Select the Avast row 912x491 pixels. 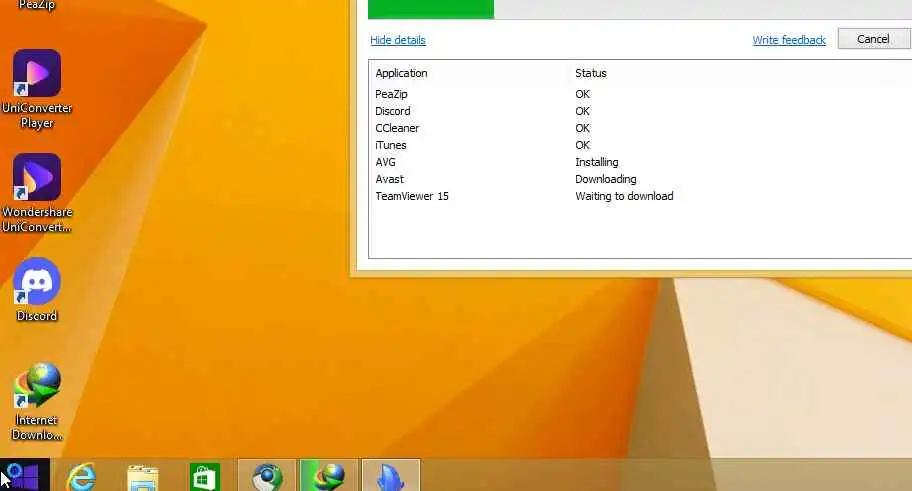pos(640,179)
